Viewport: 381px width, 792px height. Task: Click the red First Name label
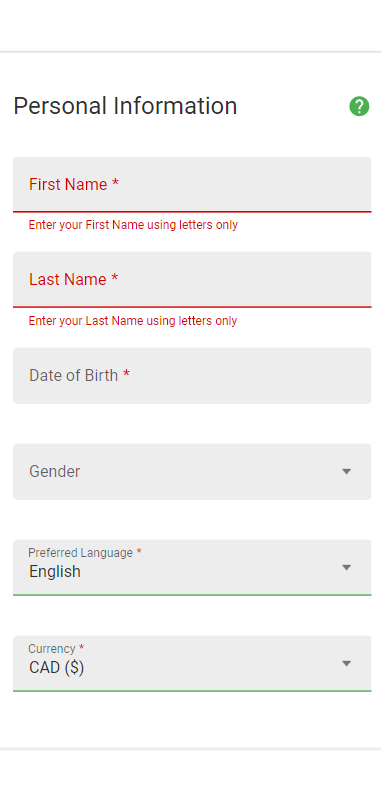[74, 184]
